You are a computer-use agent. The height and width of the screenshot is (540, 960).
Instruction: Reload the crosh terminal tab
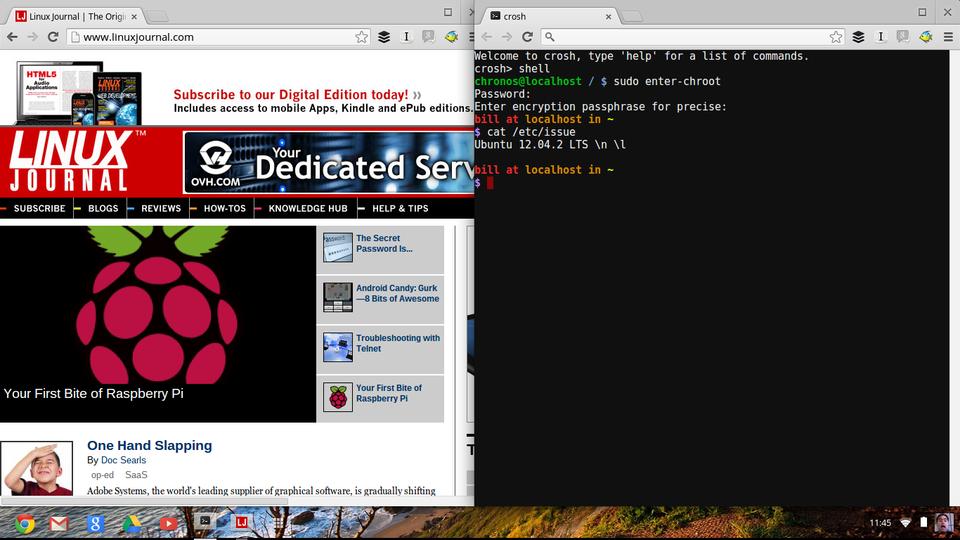tap(527, 37)
